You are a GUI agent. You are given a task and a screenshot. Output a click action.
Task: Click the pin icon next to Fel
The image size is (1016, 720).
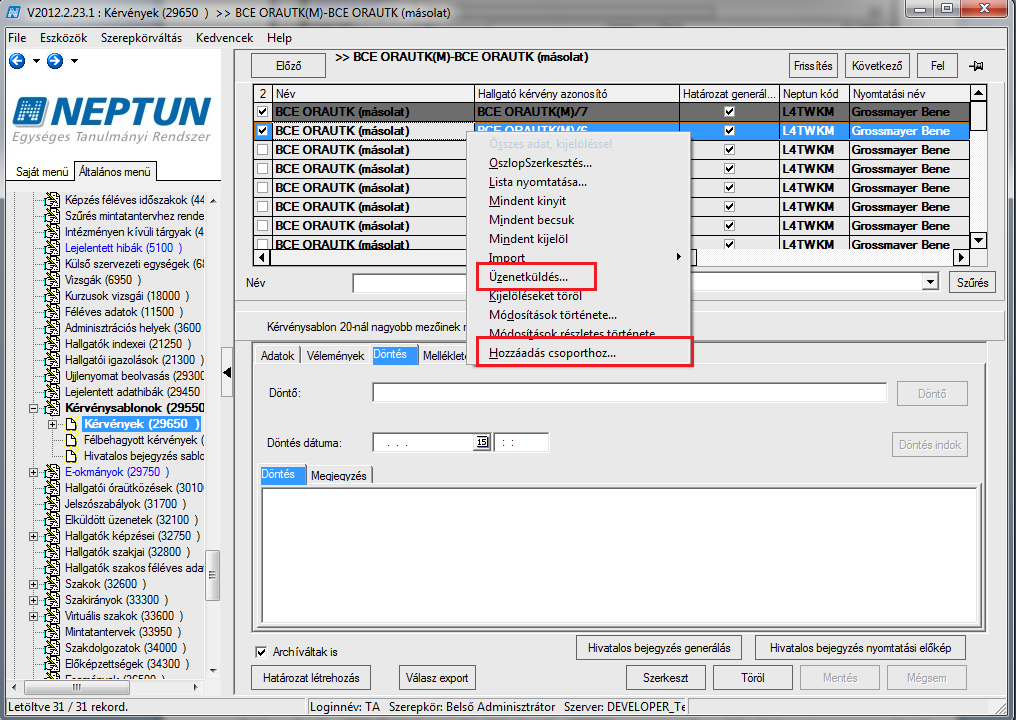[976, 65]
